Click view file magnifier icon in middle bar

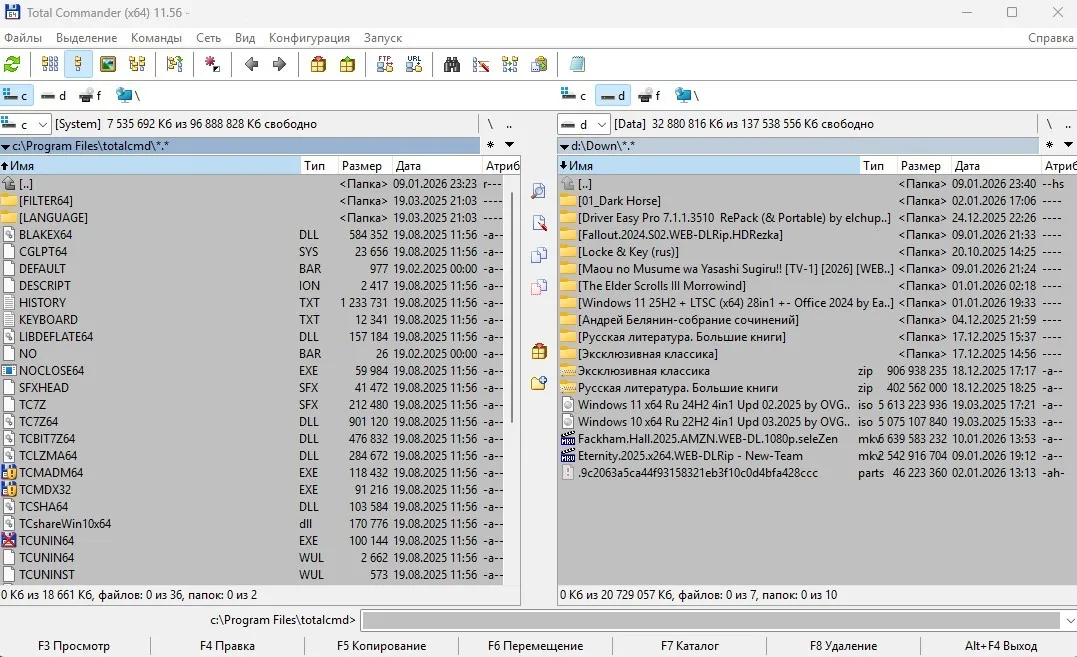pos(539,191)
